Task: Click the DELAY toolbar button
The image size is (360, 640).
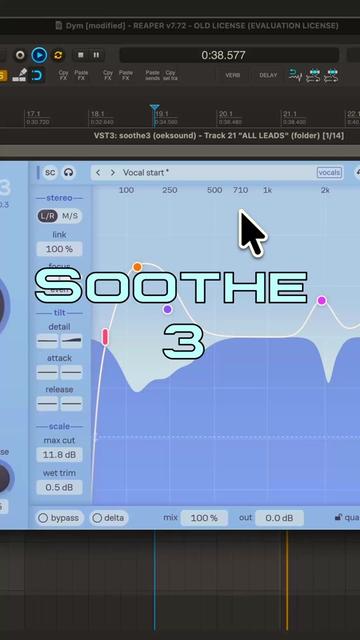Action: pyautogui.click(x=268, y=75)
